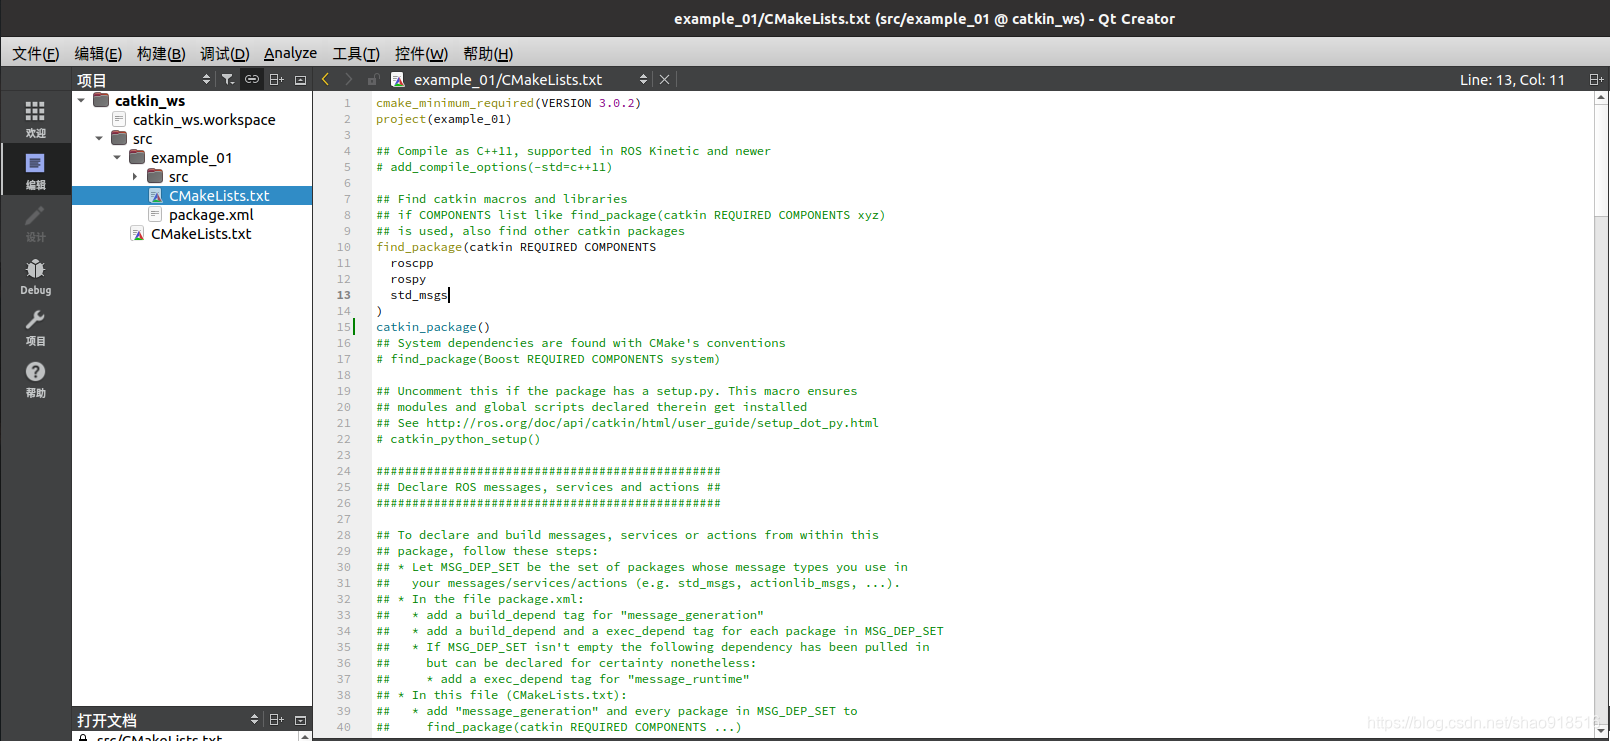Click the editor scrollbar up arrow
Viewport: 1610px width, 741px height.
click(1601, 98)
